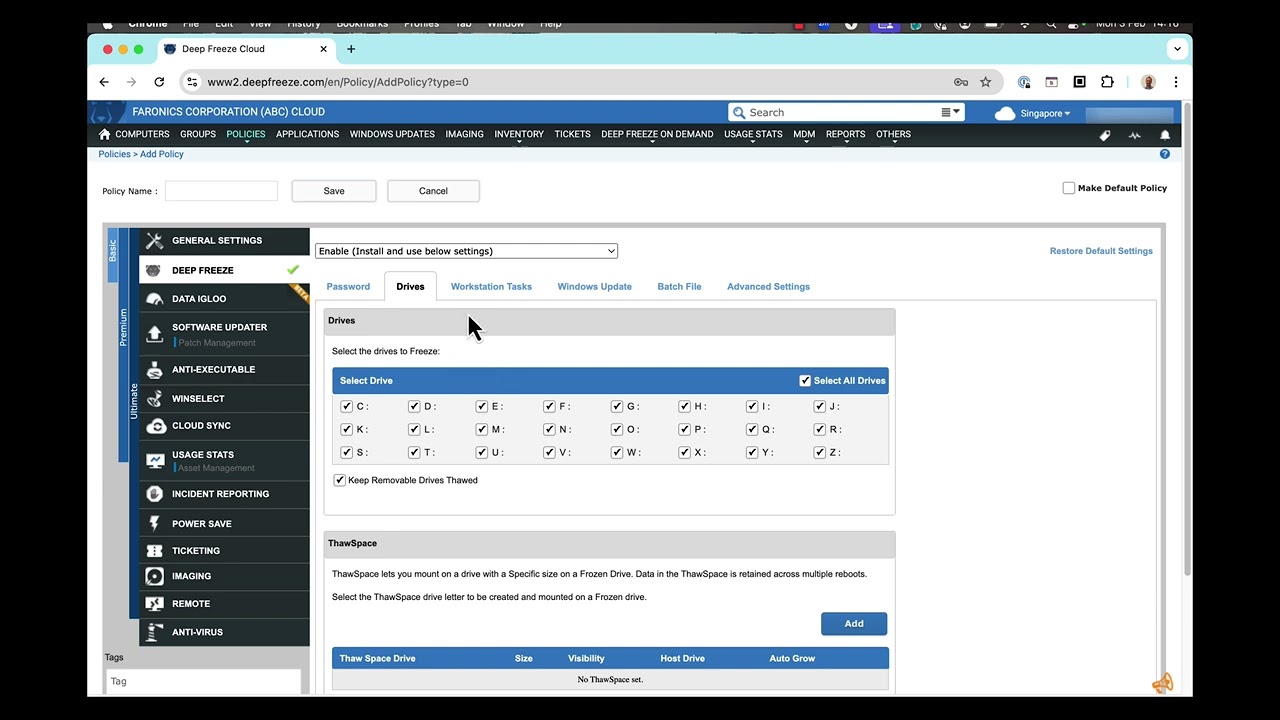This screenshot has height=720, width=1280.
Task: Switch to the Password tab
Action: 348,287
